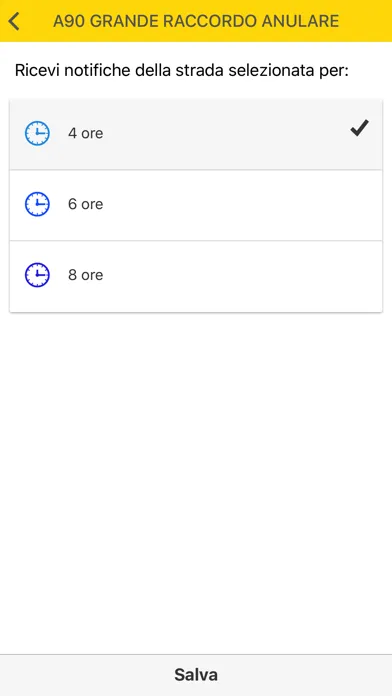Viewport: 392px width, 696px height.
Task: Tap the '4 ore' text label
Action: click(85, 133)
